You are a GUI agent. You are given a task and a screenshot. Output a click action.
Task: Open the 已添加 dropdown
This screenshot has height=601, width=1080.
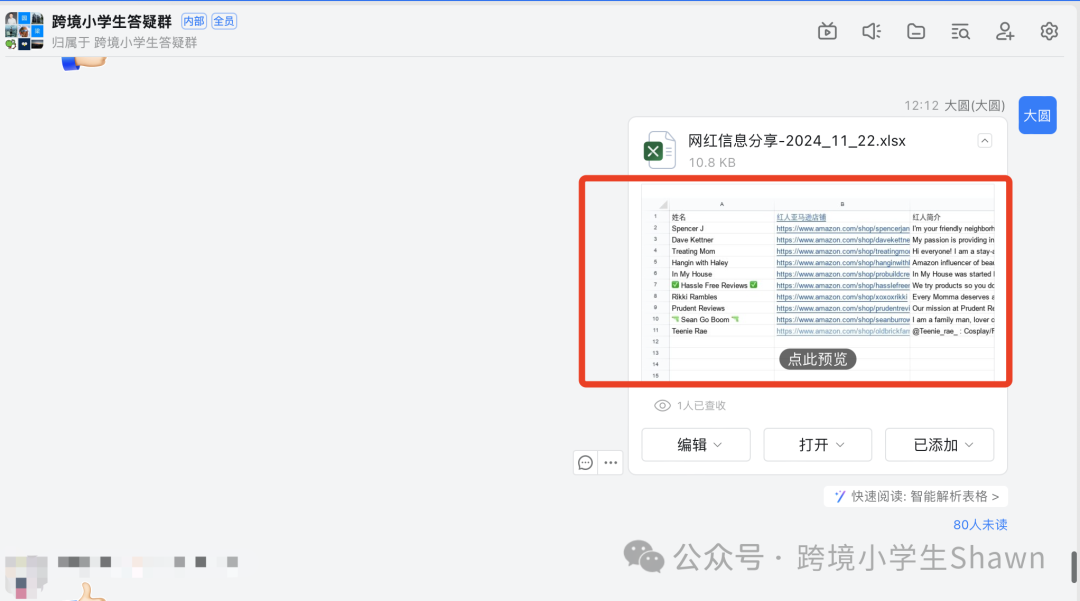pyautogui.click(x=939, y=444)
